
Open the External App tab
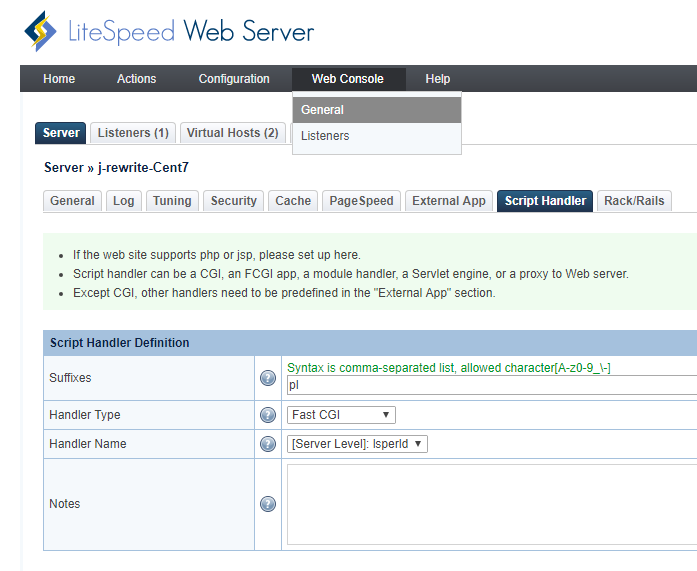coord(449,201)
